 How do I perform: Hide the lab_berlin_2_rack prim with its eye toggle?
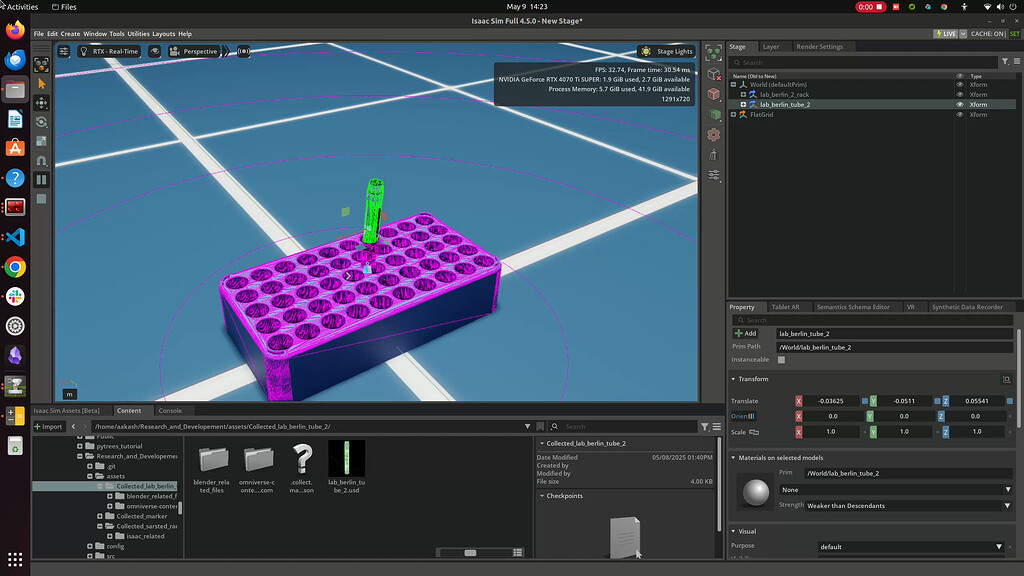[959, 95]
